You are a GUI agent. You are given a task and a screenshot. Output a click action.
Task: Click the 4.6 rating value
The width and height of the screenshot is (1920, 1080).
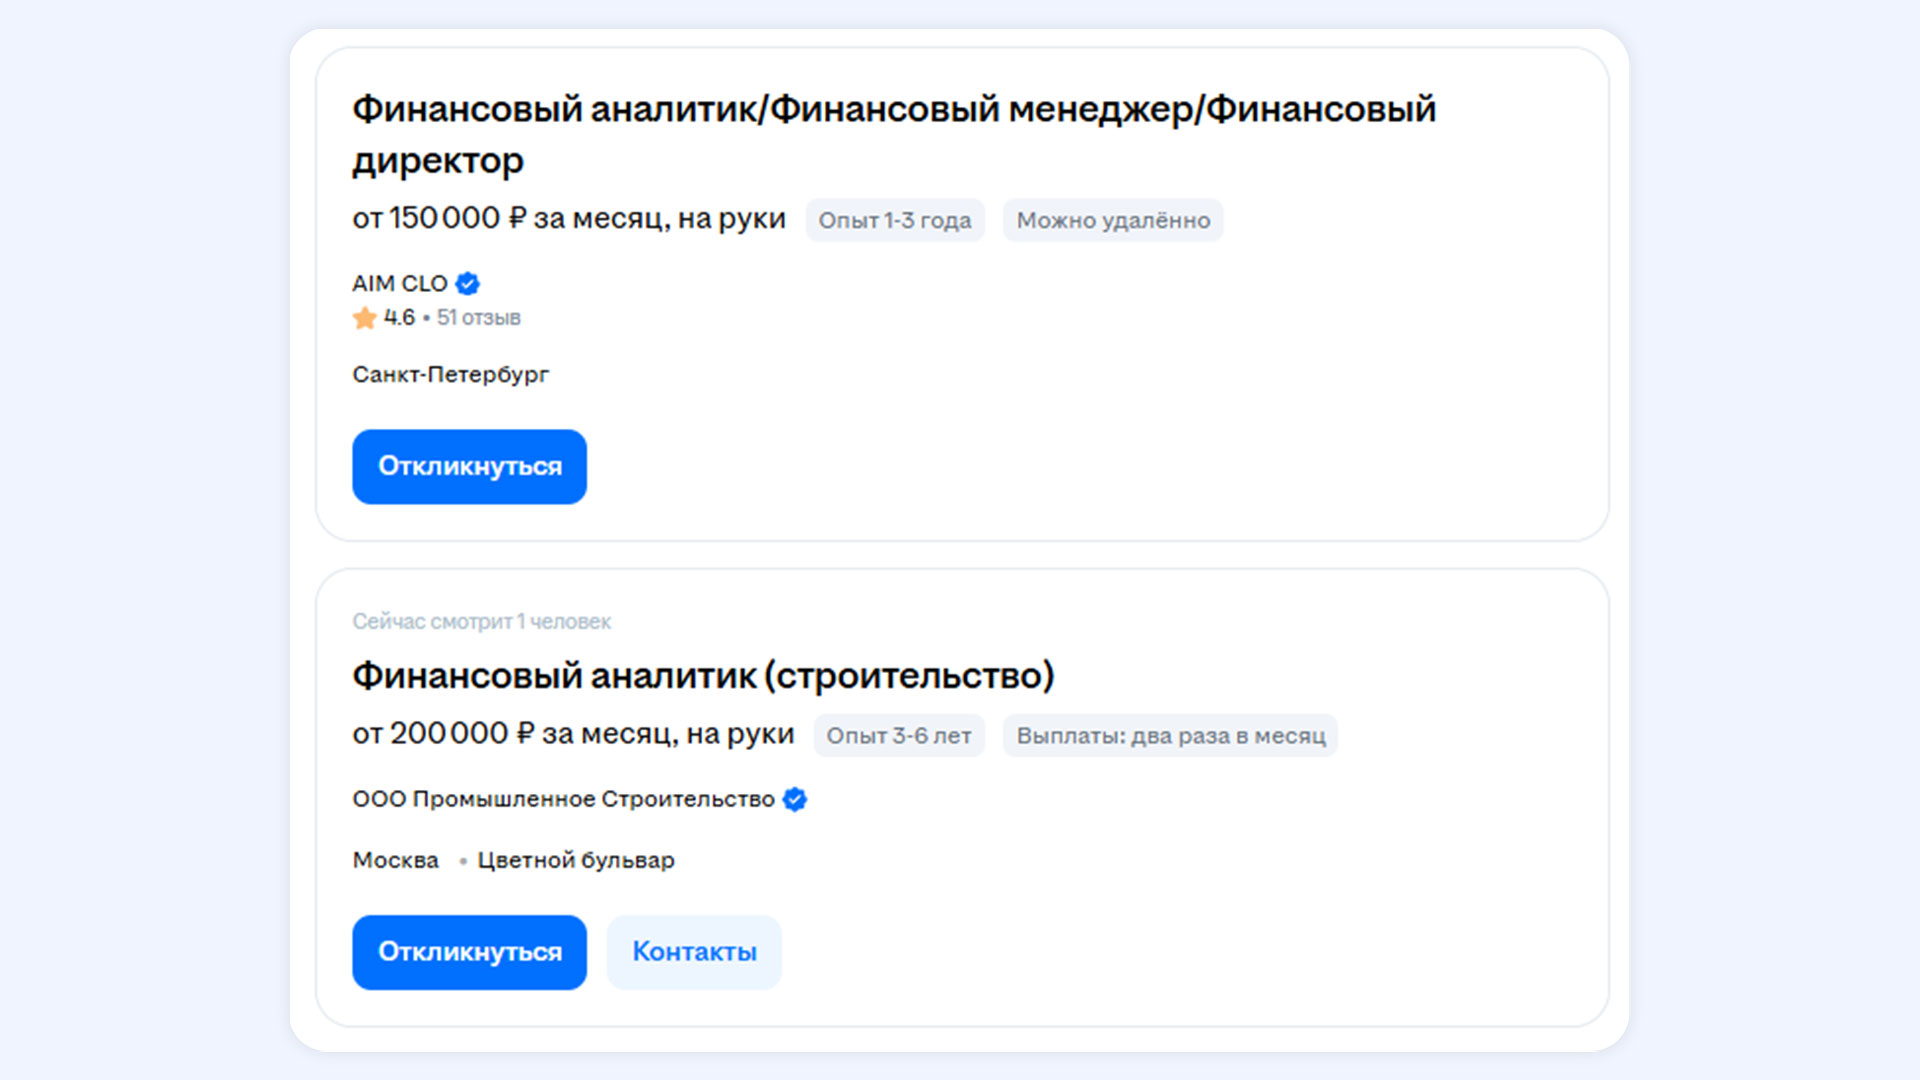tap(399, 318)
